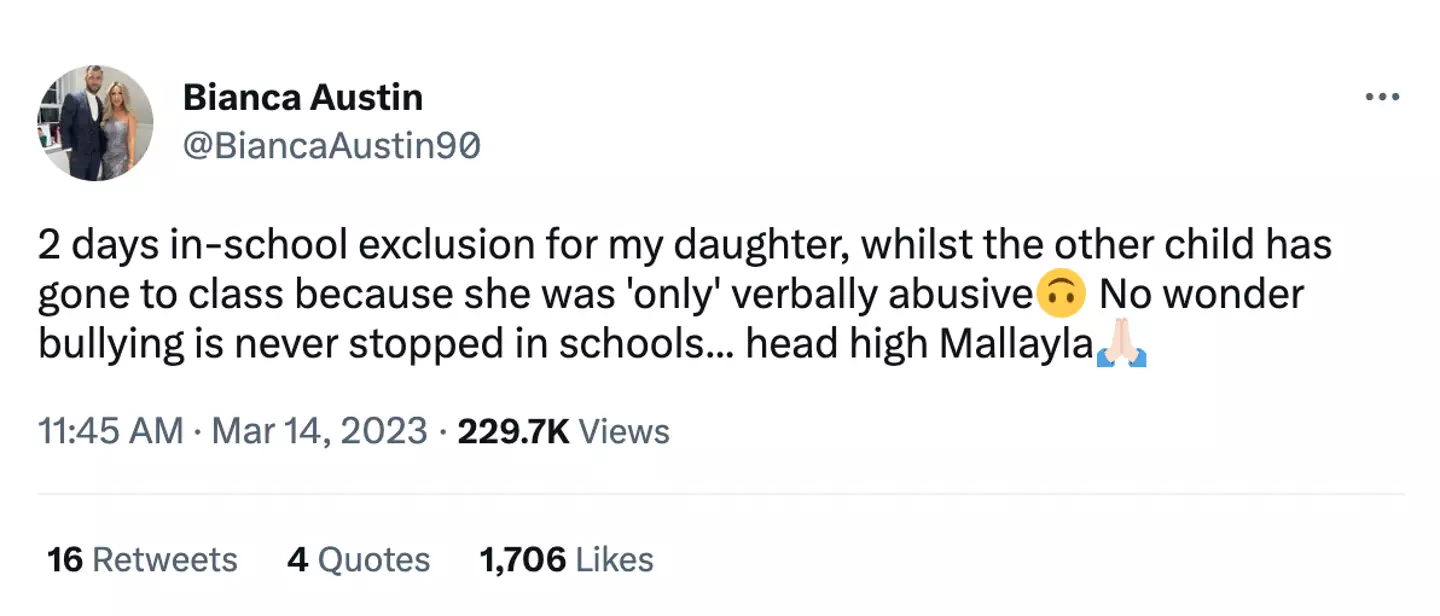Click the upside-down face emoji
Image resolution: width=1440 pixels, height=616 pixels.
tap(1062, 294)
